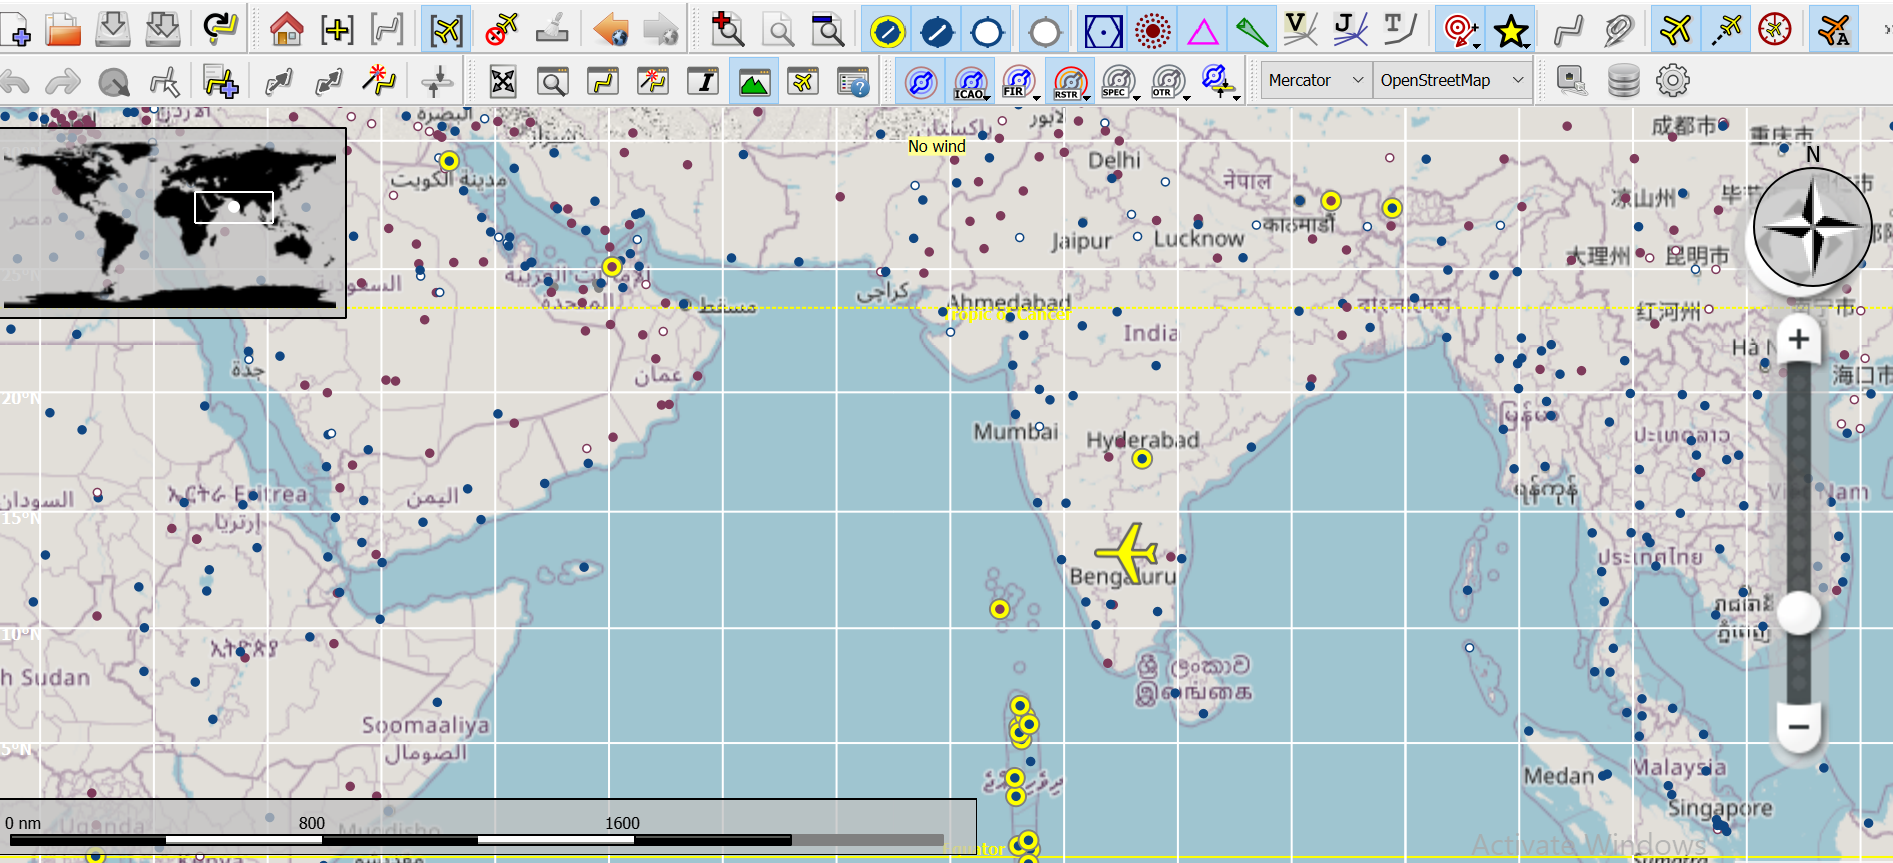
Task: Delete aircraft trail icon
Action: 502,30
